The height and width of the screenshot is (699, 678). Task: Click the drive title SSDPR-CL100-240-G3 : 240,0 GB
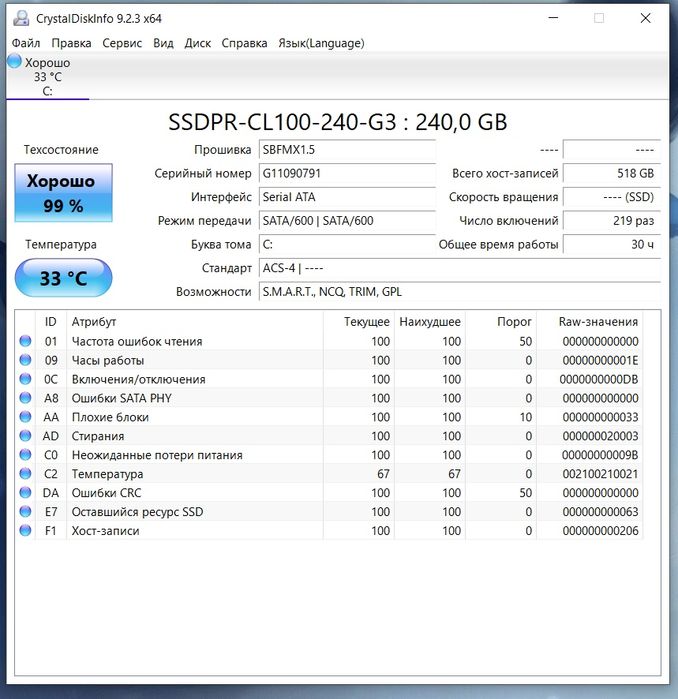click(338, 122)
